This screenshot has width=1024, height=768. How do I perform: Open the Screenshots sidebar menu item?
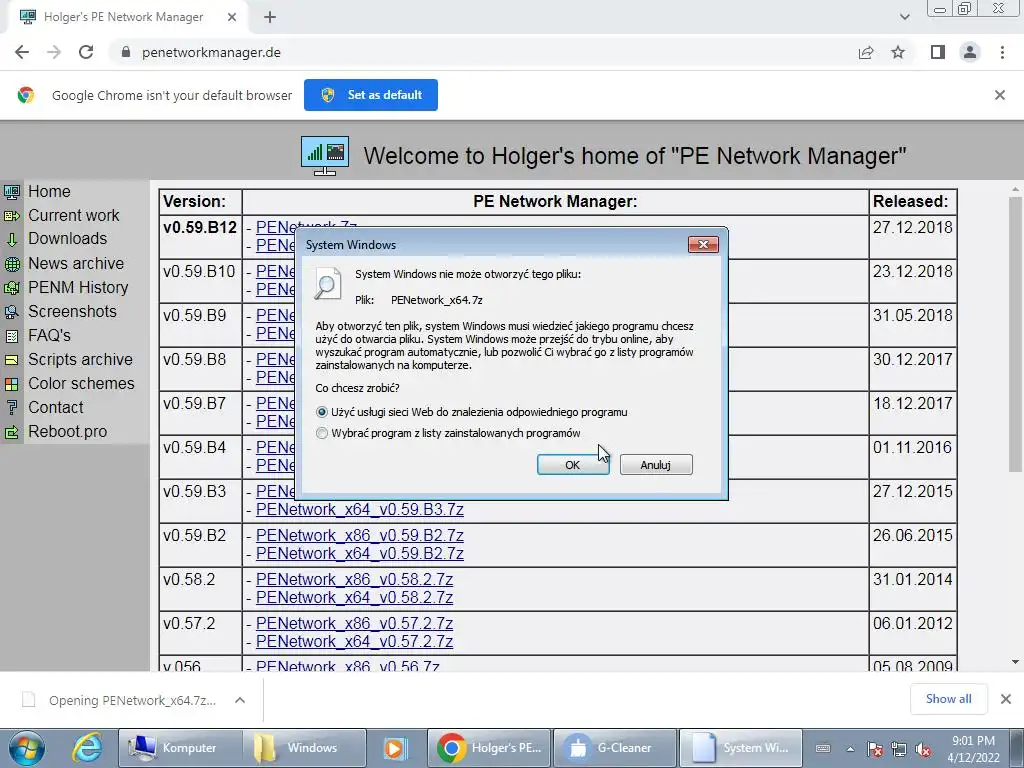click(72, 312)
